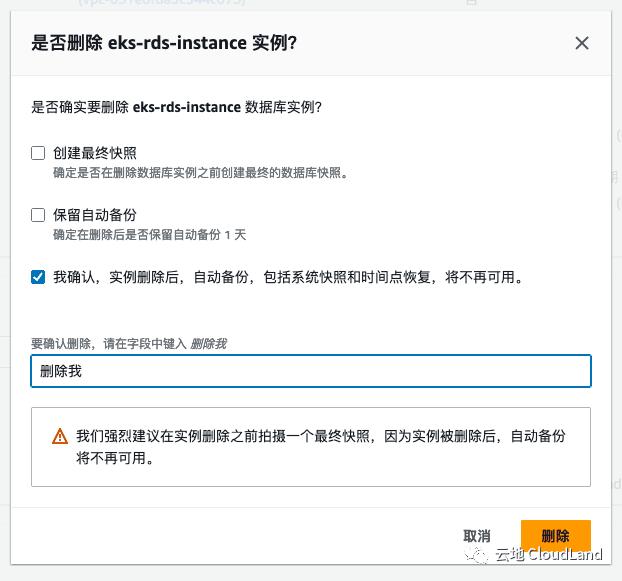This screenshot has width=622, height=581.
Task: Tick the 保留自动备份 checkbox
Action: click(x=38, y=215)
